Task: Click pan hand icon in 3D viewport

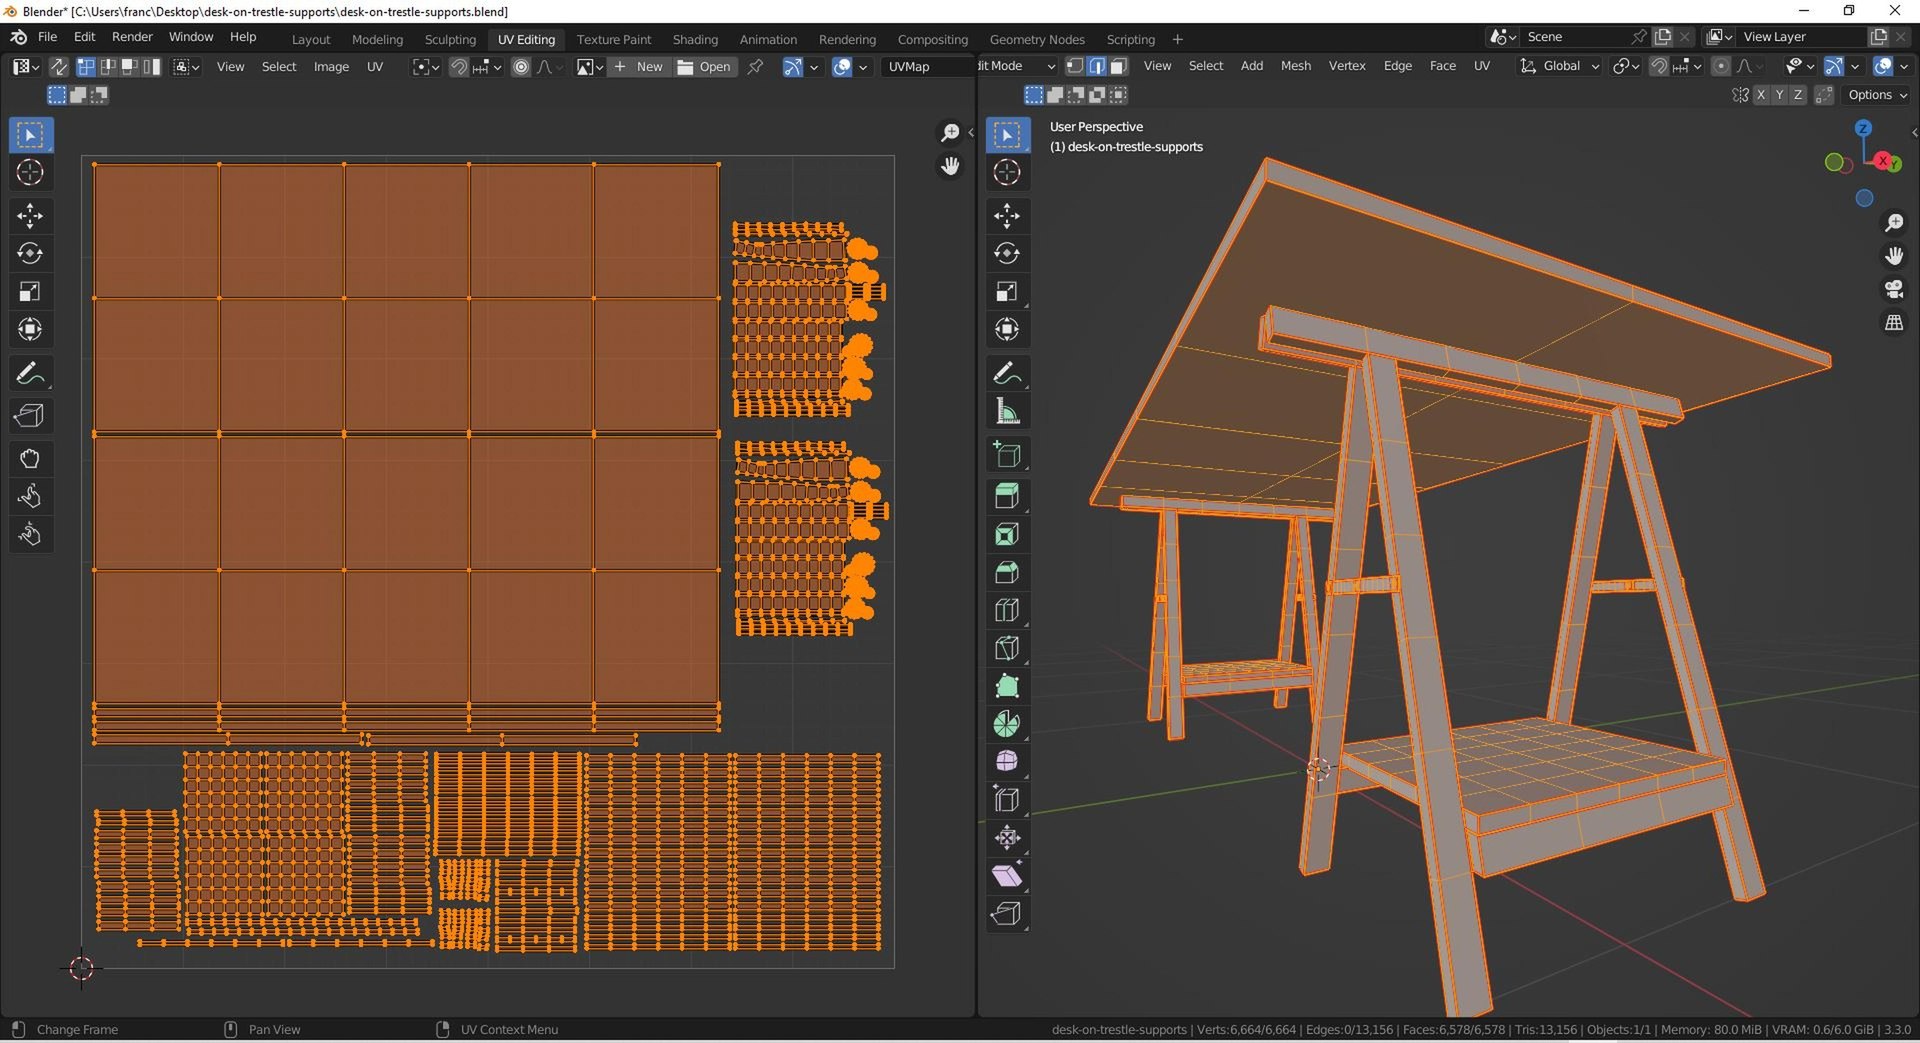Action: tap(1894, 256)
